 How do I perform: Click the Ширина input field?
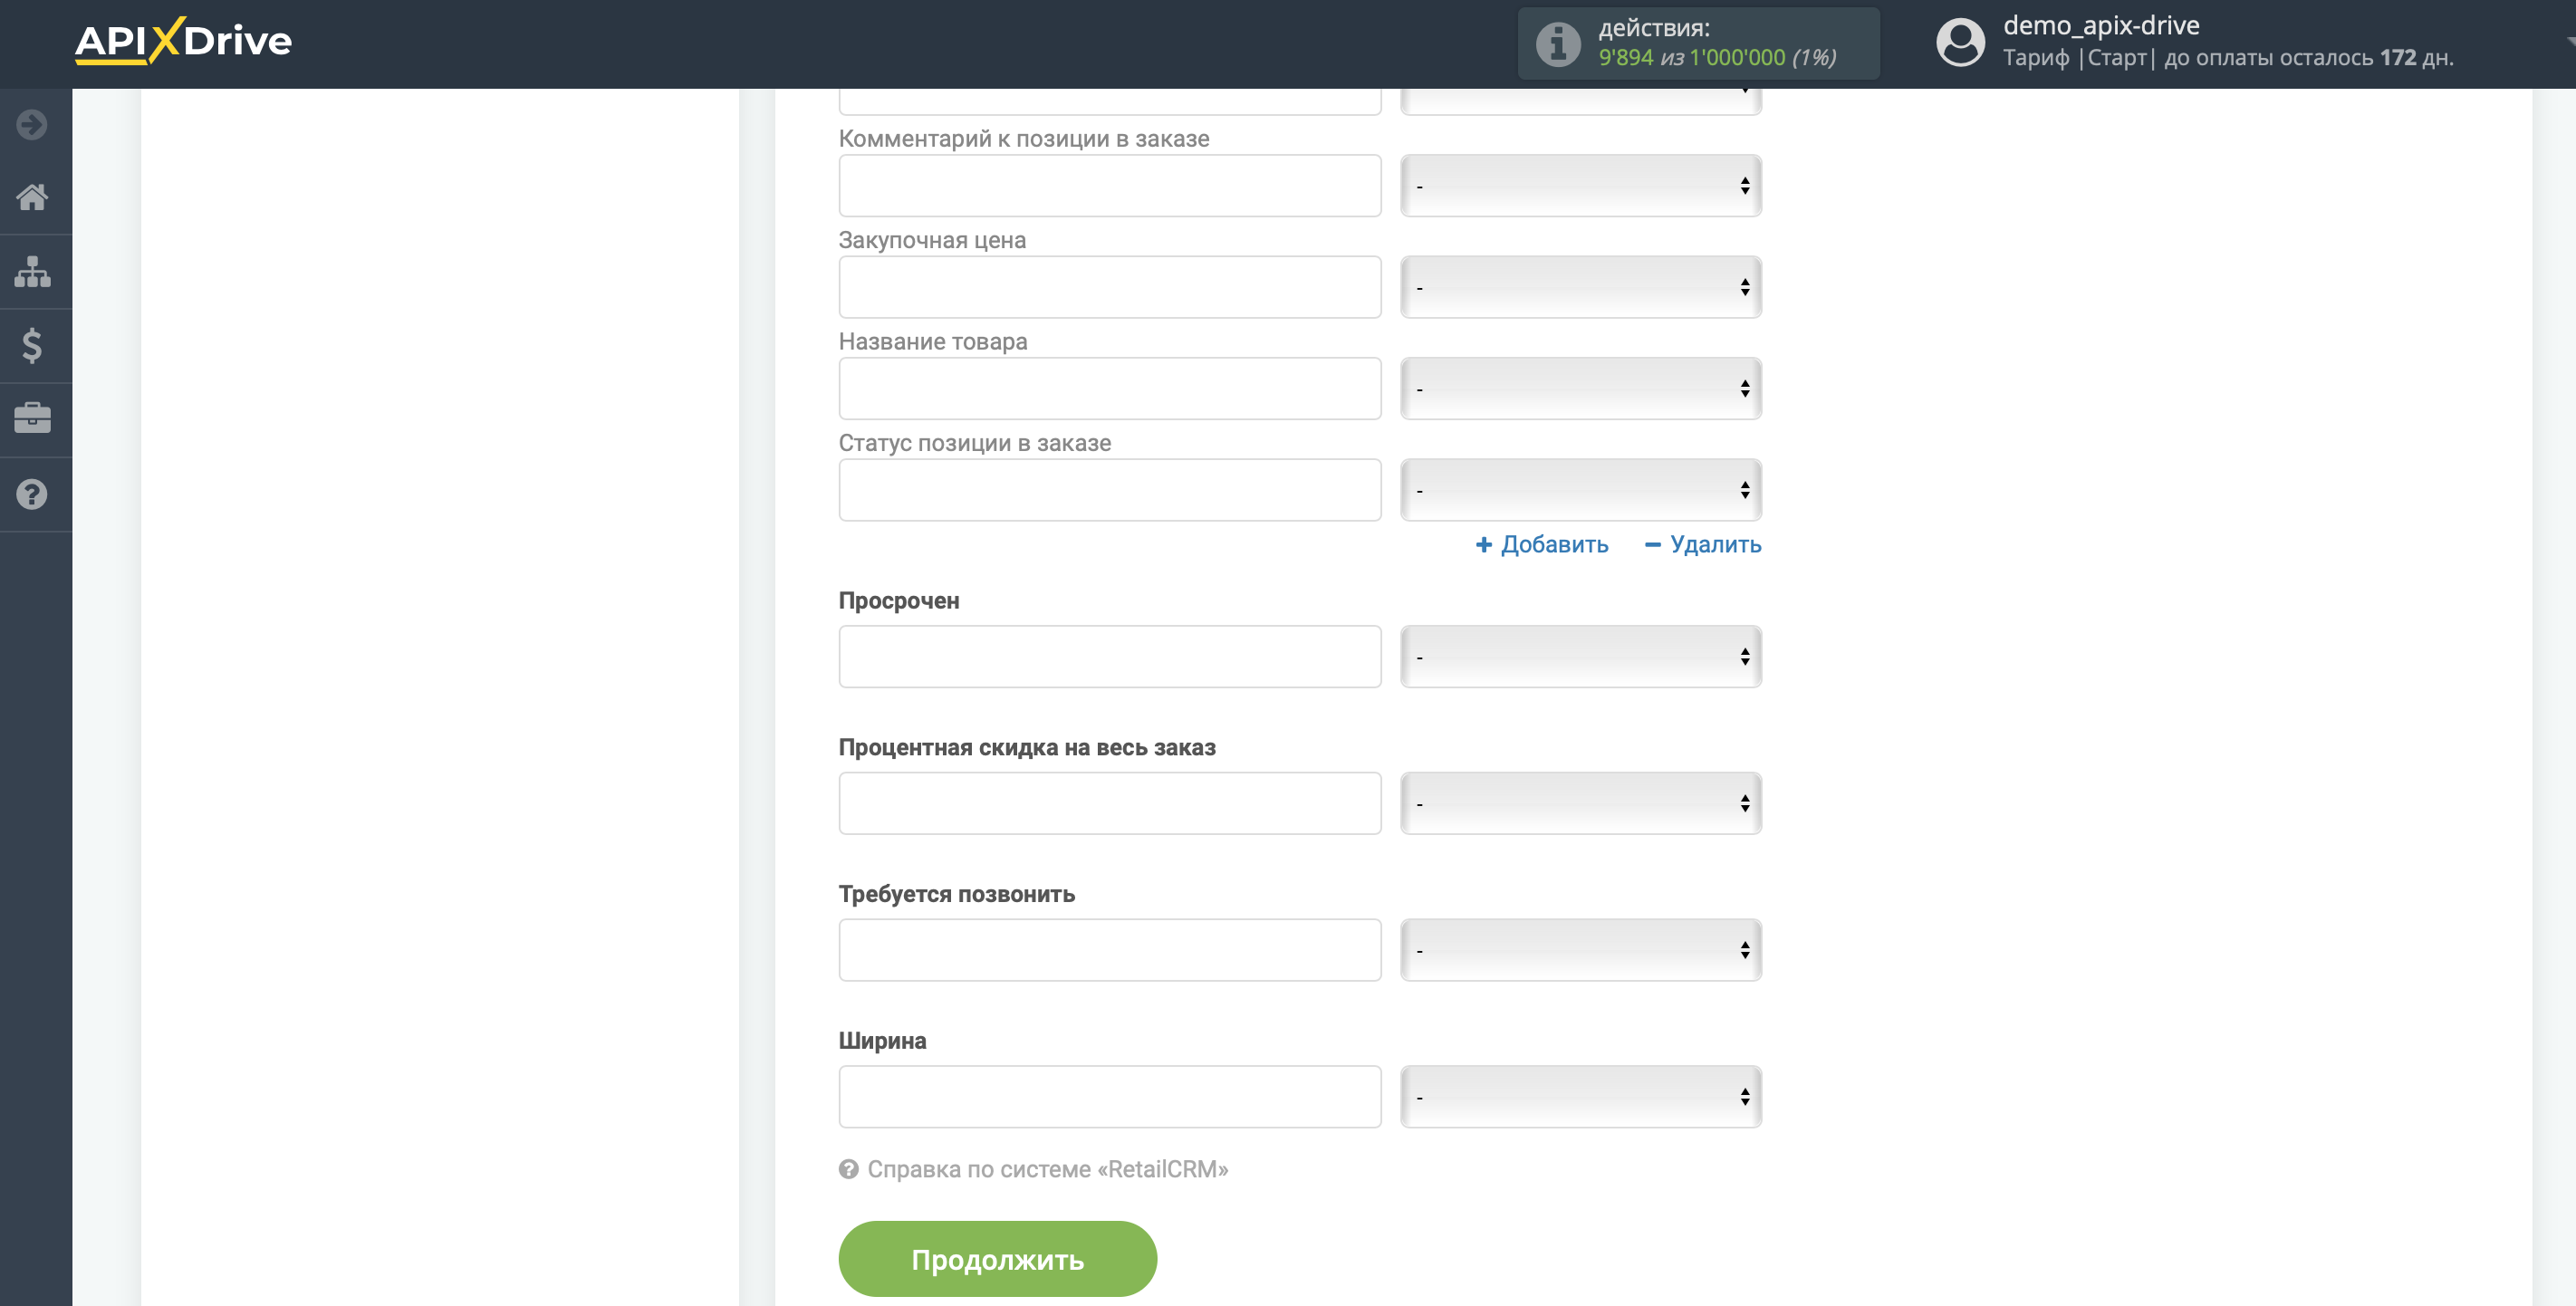[x=1110, y=1097]
